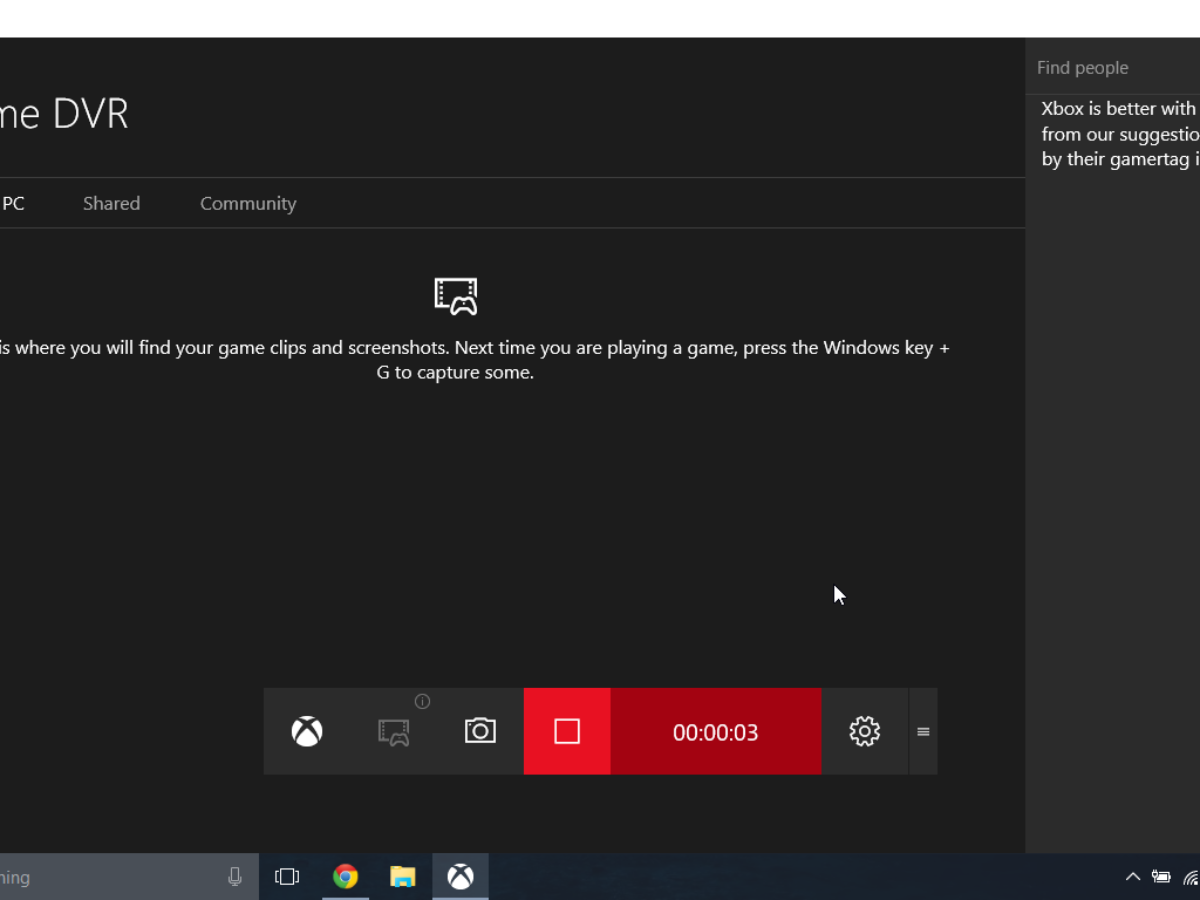Click the Xbox is better with text
The height and width of the screenshot is (900, 1200).
(x=1120, y=134)
